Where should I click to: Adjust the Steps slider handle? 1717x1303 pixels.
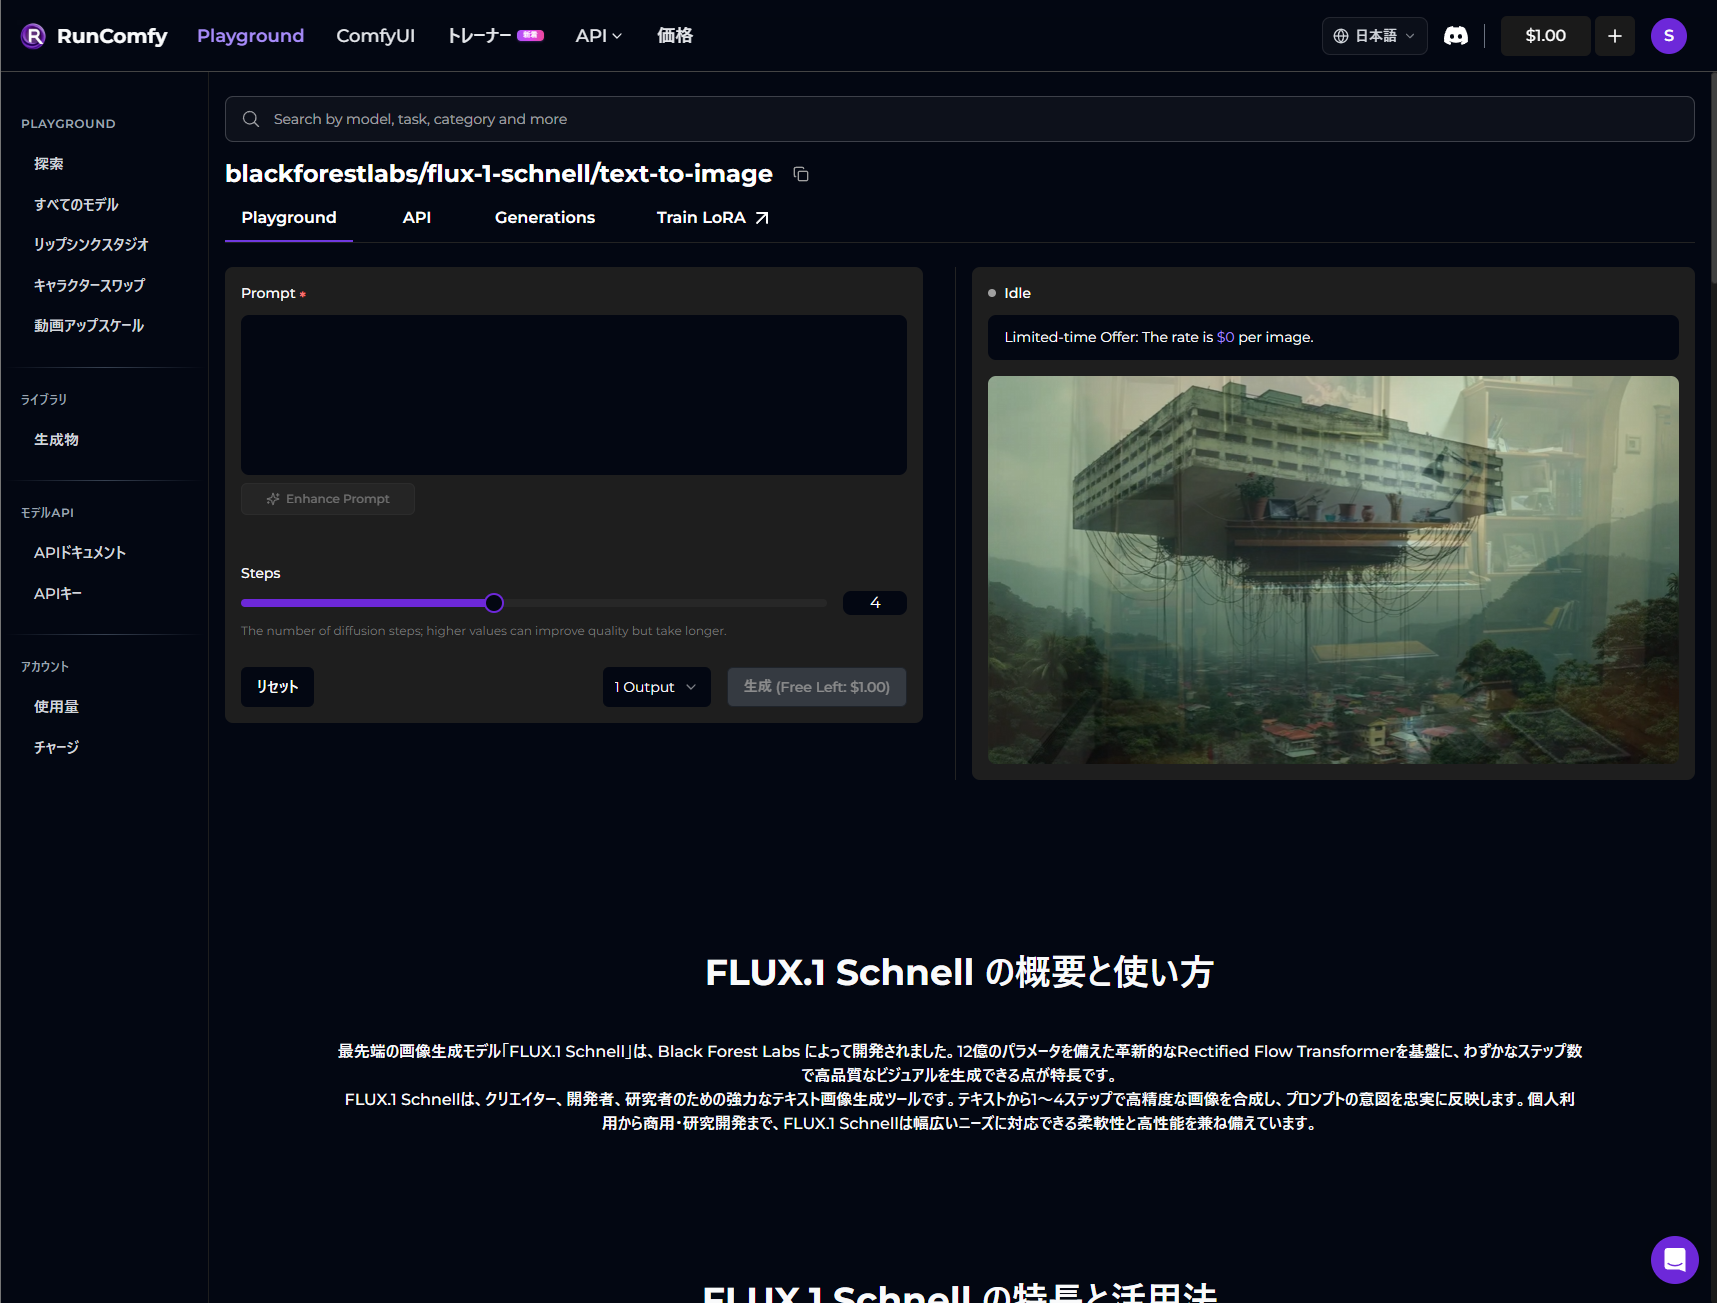(494, 603)
